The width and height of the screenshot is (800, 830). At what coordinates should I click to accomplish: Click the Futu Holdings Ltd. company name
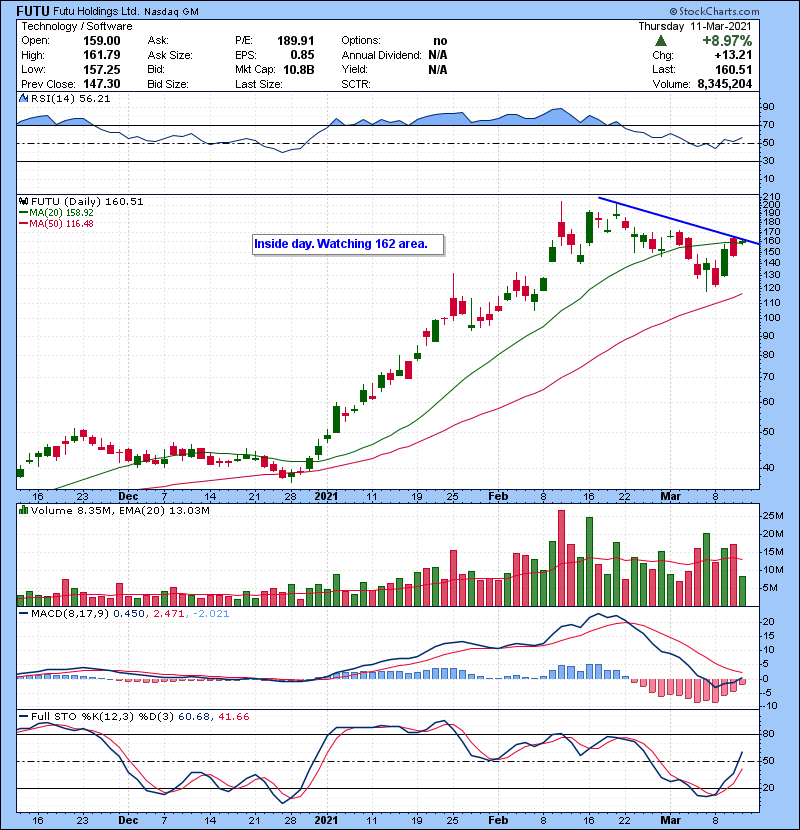(96, 12)
